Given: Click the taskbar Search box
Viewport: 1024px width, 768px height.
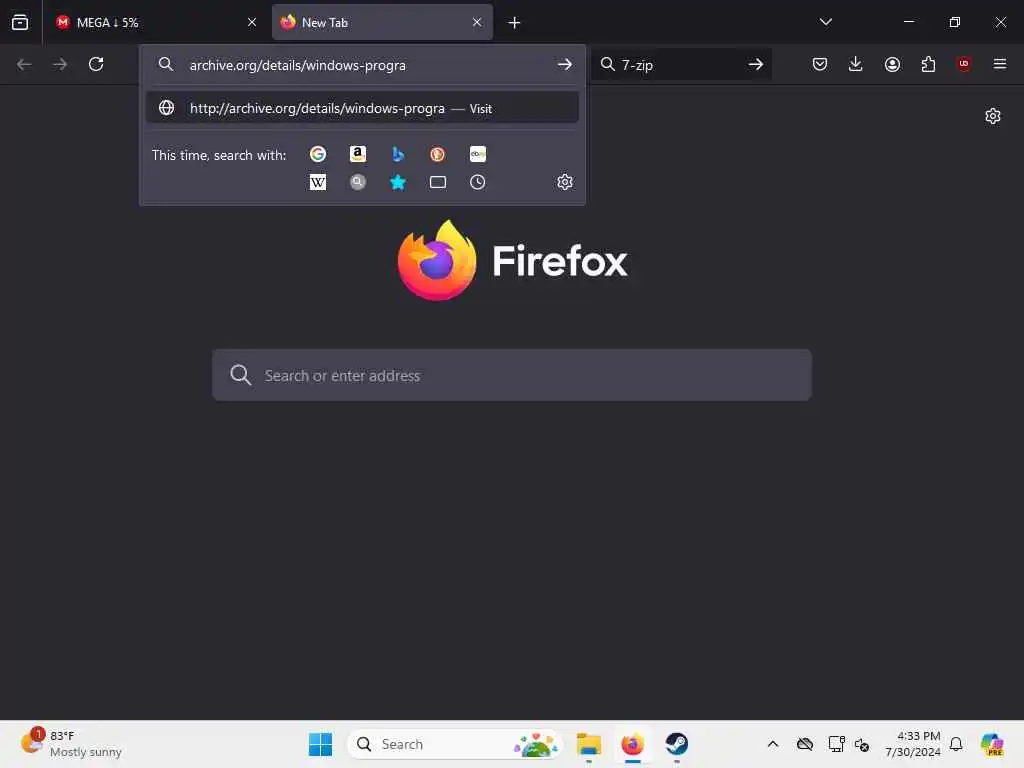Looking at the screenshot, I should 455,744.
